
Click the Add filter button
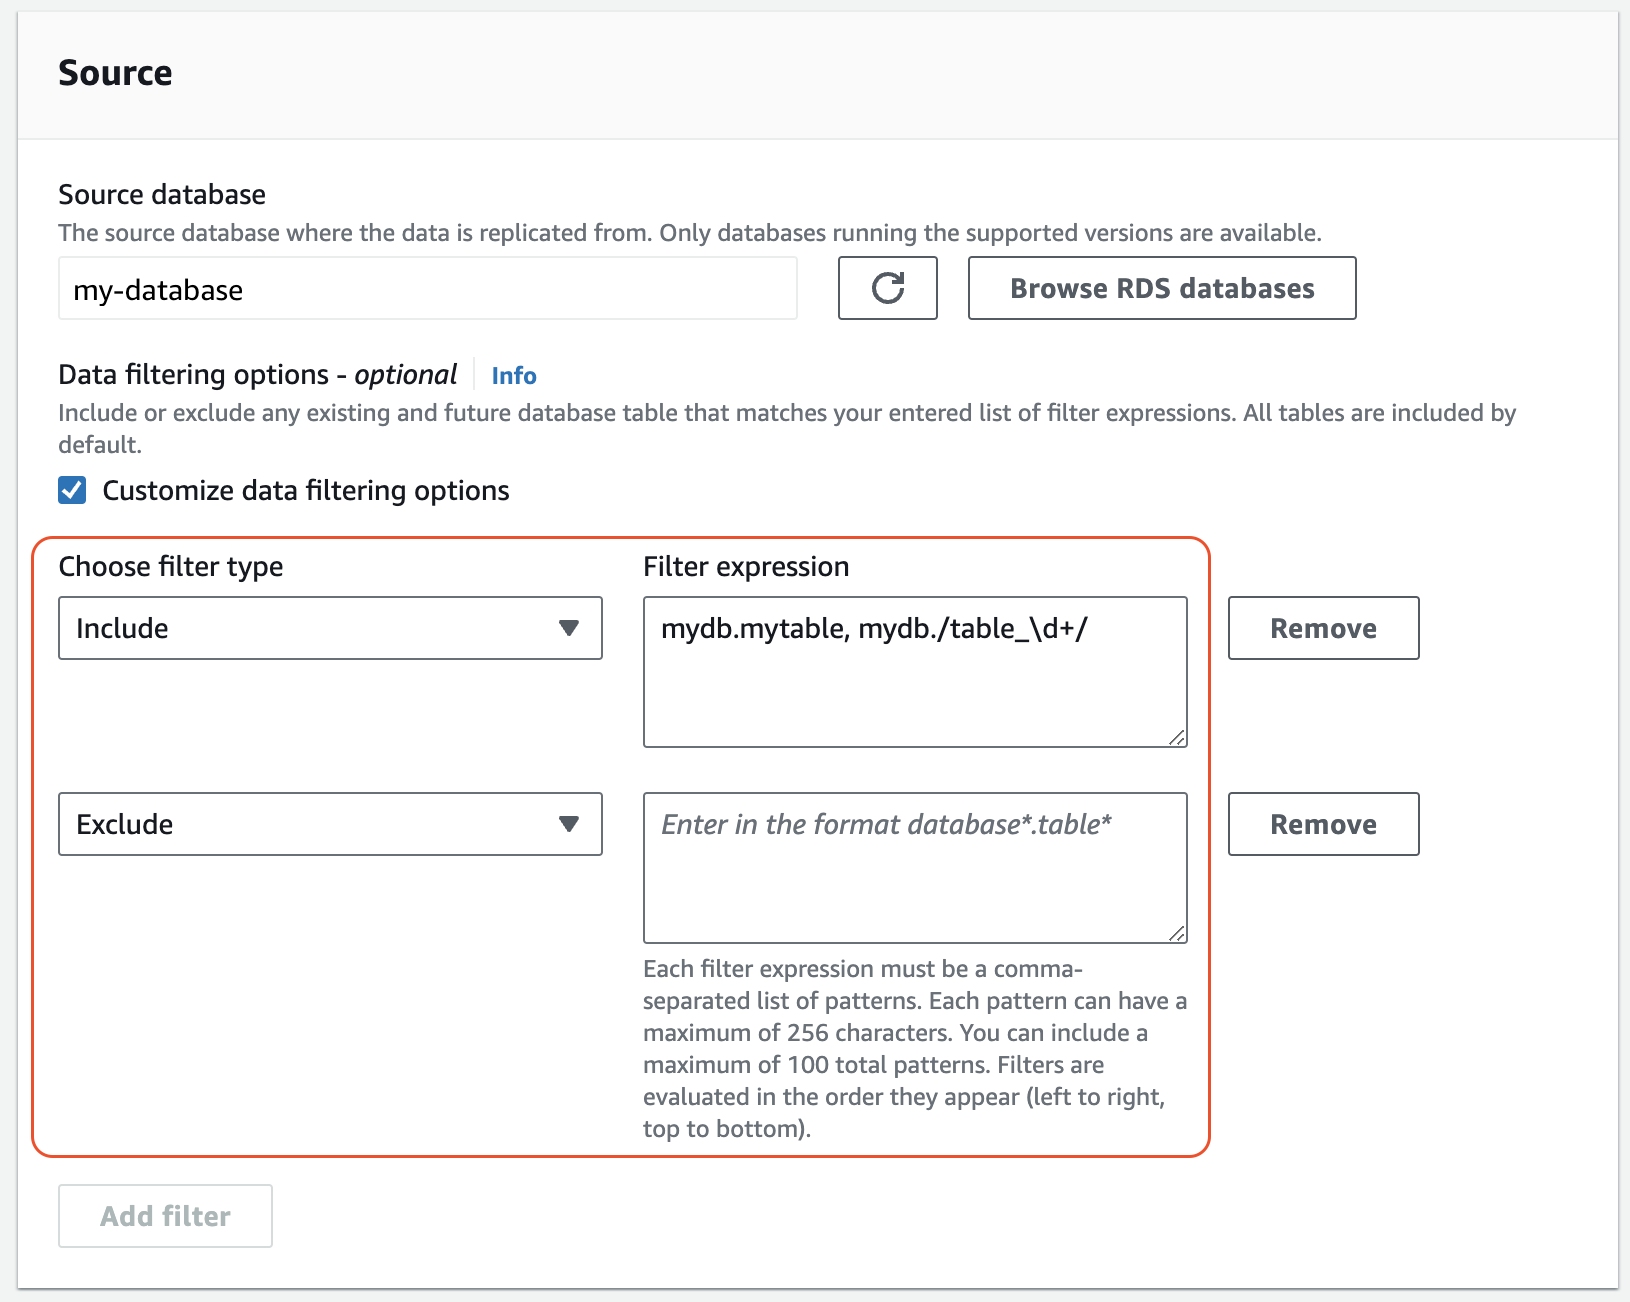point(164,1216)
